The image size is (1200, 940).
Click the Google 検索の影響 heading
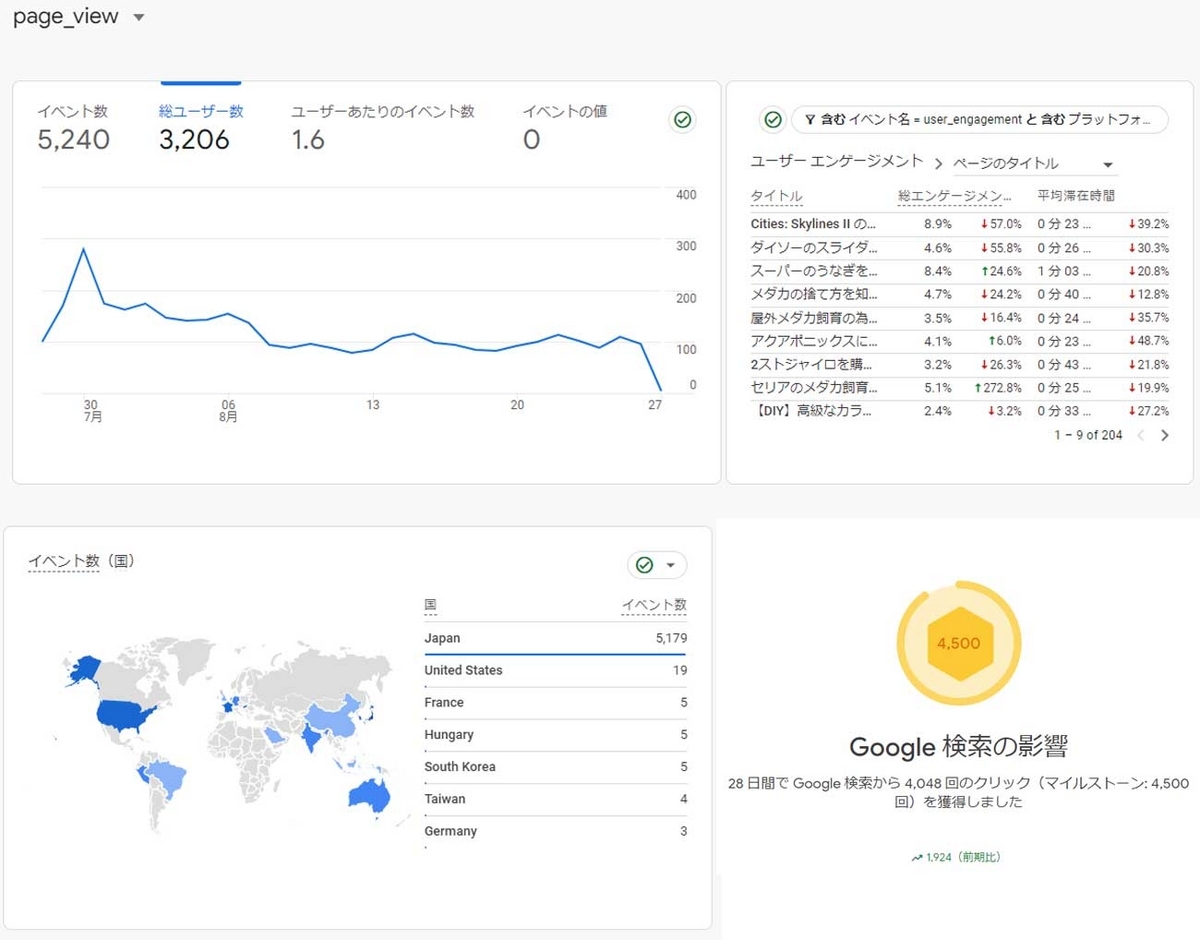click(958, 747)
